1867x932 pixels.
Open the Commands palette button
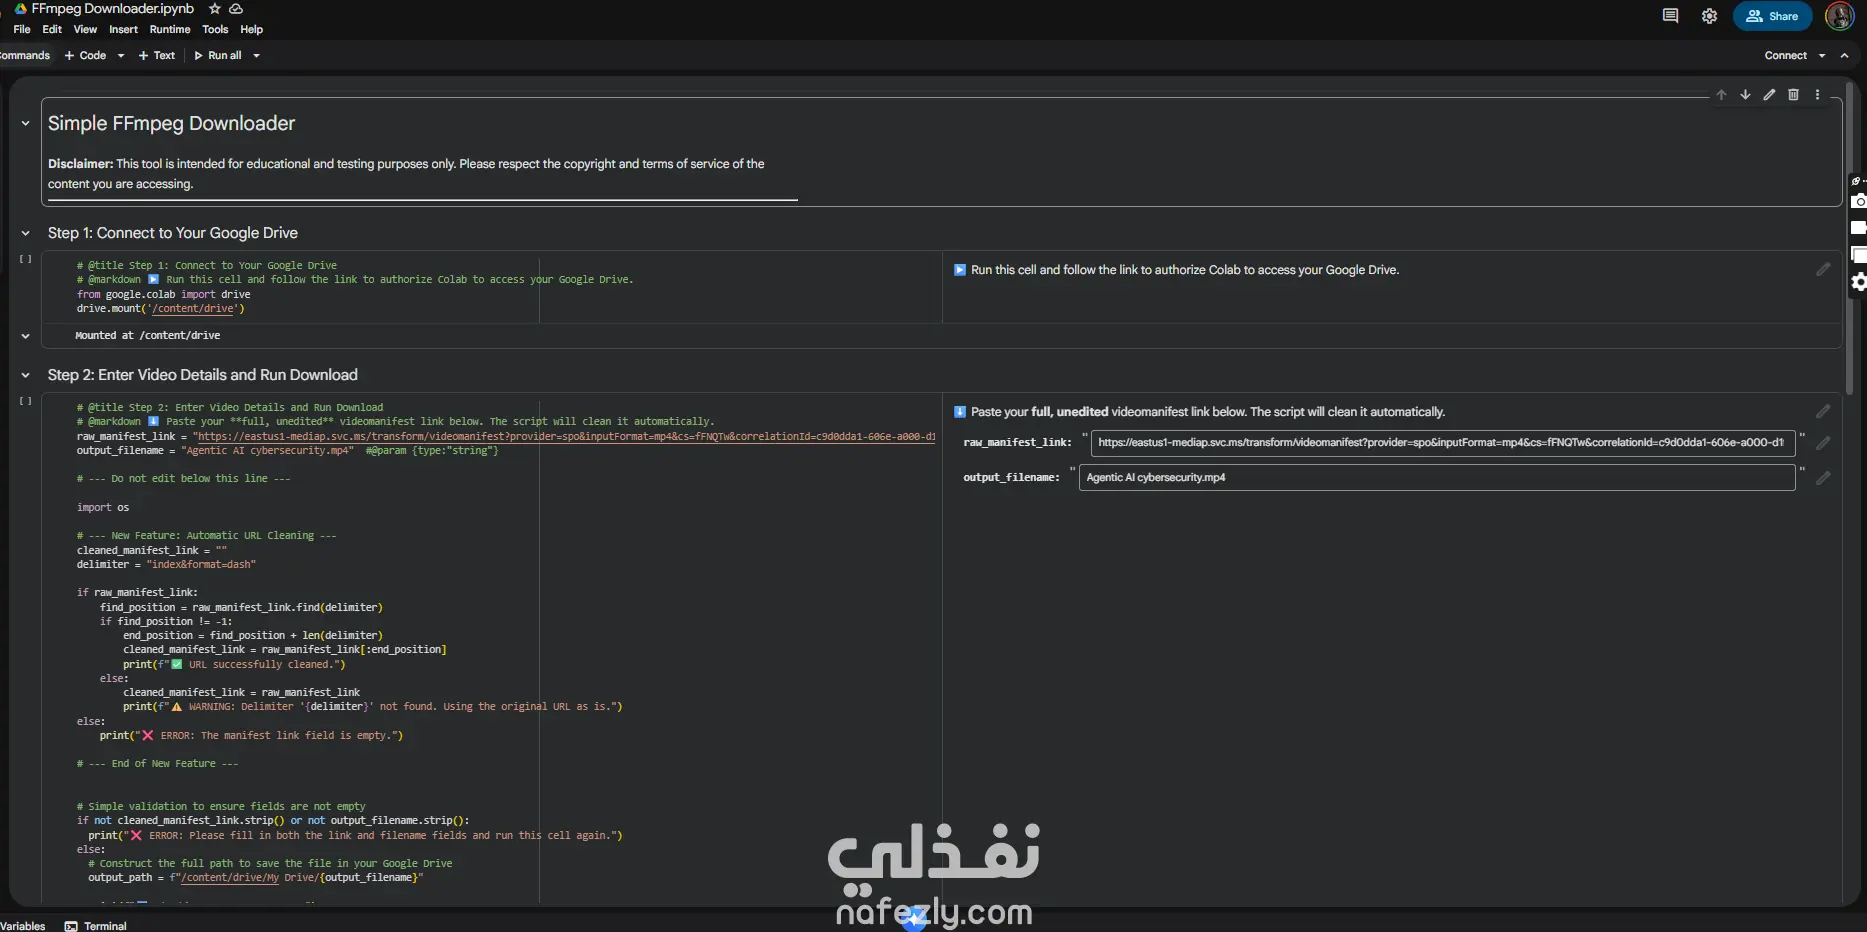(25, 56)
